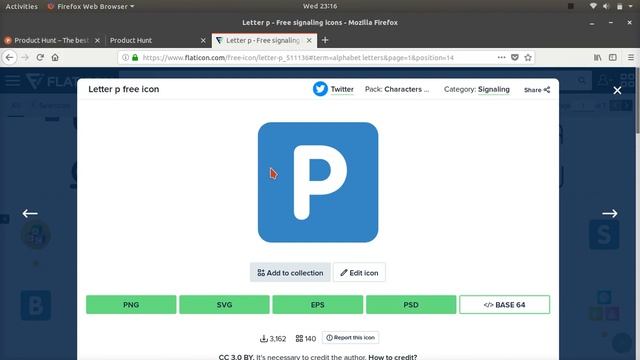Open the clock Wed 23:16 calendar
Viewport: 640px width, 360px height.
[320, 6]
